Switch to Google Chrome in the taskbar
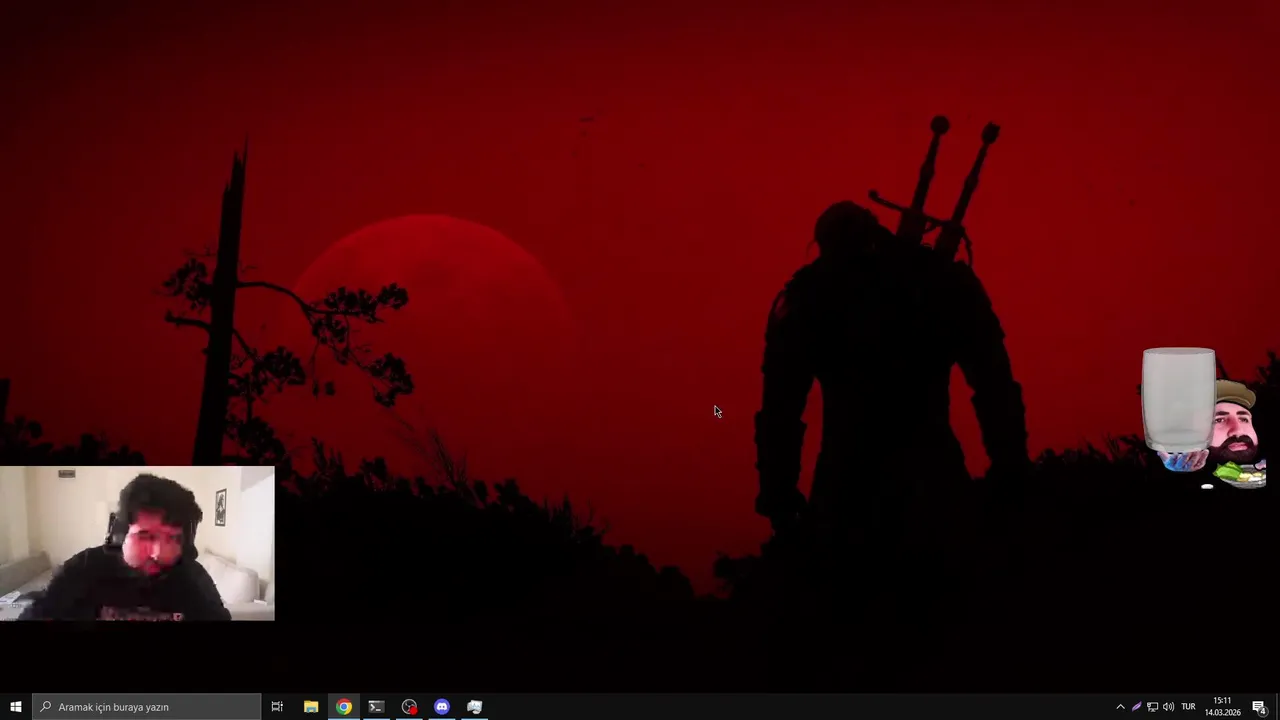 pyautogui.click(x=344, y=707)
